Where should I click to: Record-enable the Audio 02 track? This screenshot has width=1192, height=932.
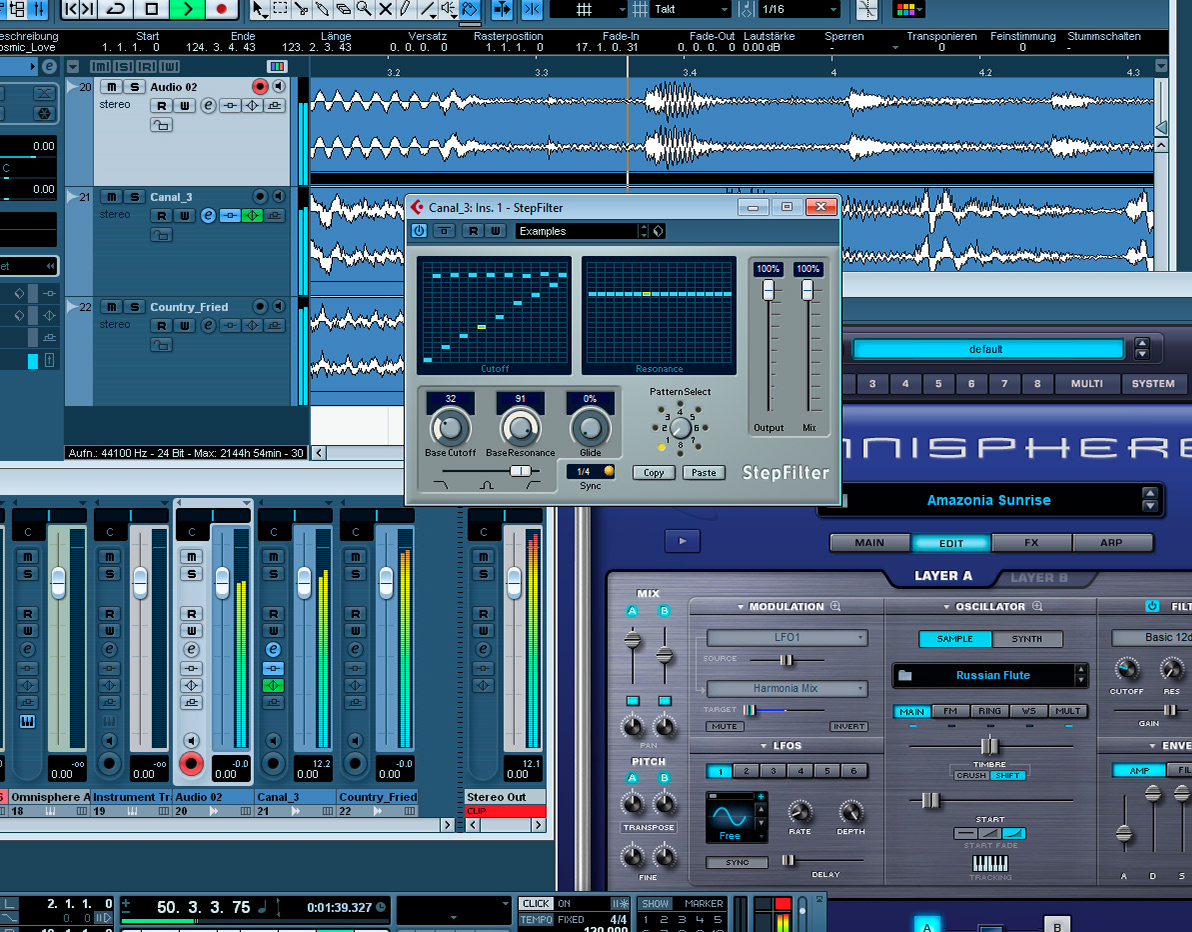[x=260, y=87]
